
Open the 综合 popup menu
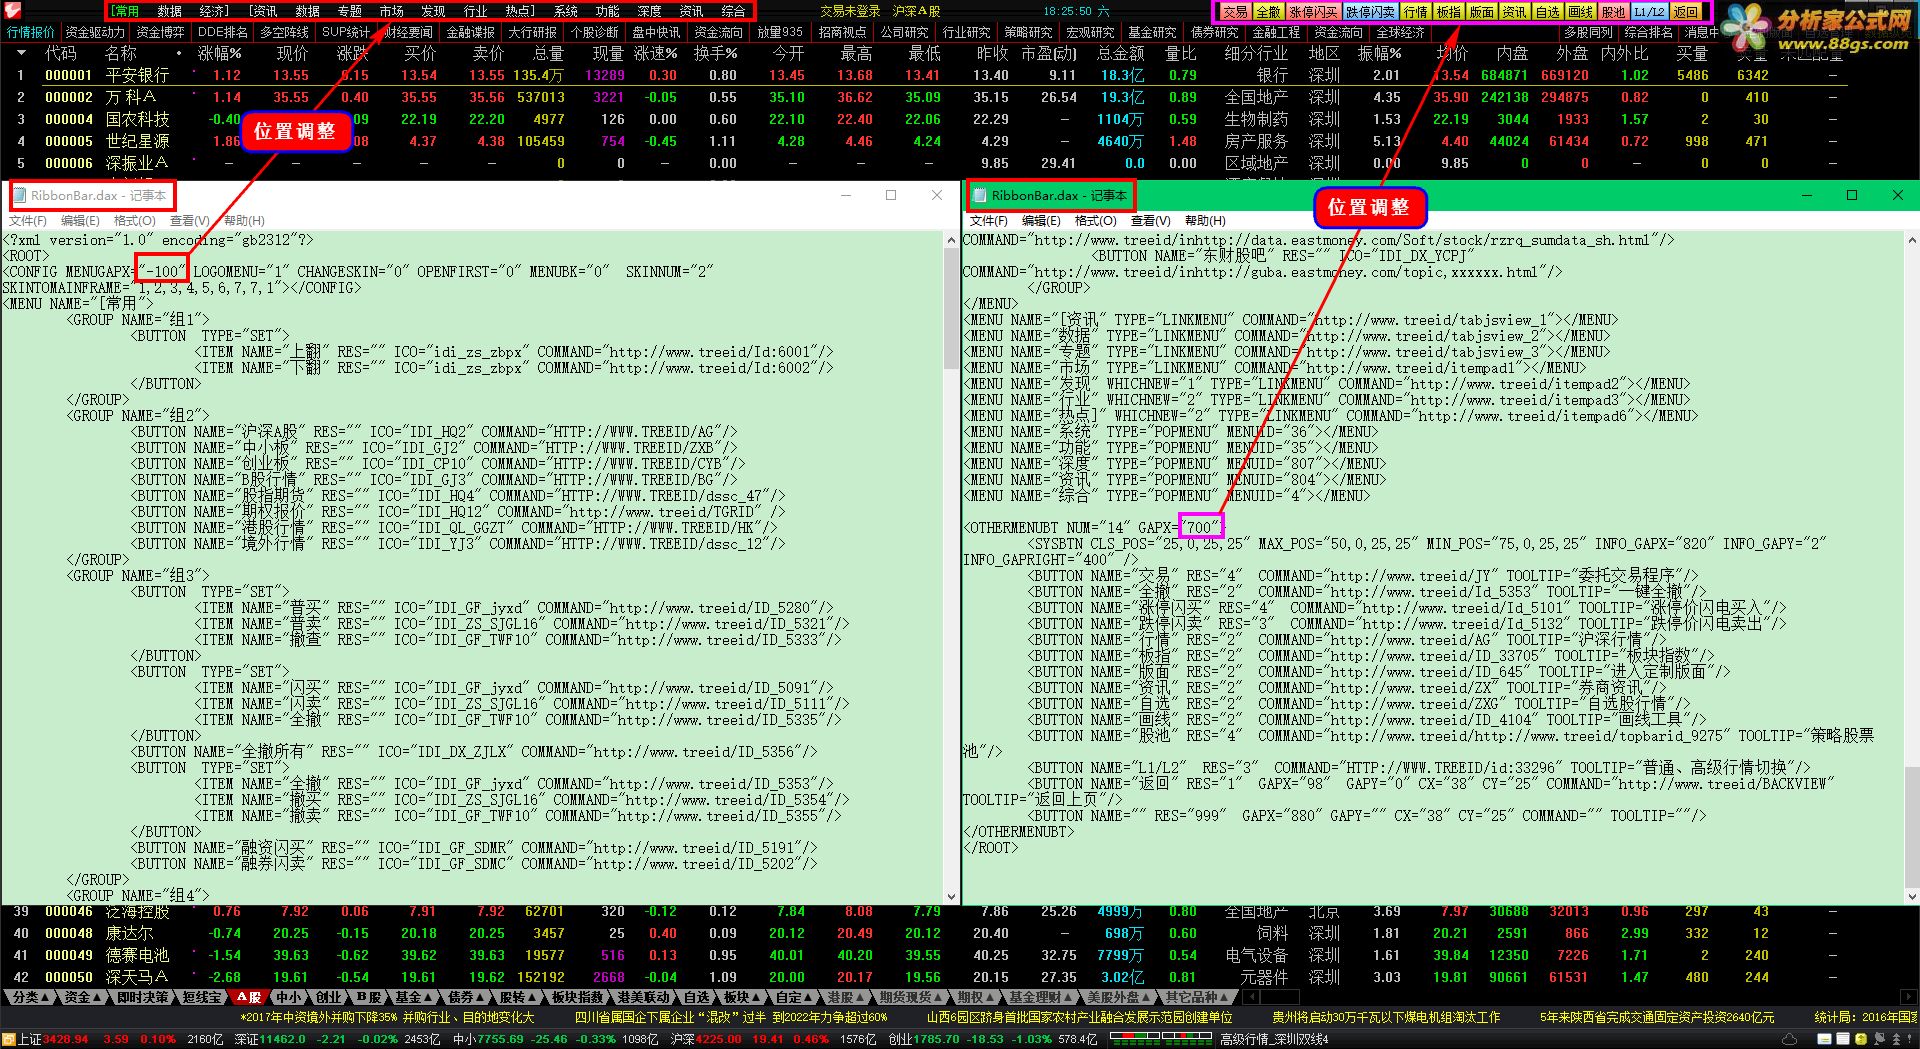click(x=733, y=11)
